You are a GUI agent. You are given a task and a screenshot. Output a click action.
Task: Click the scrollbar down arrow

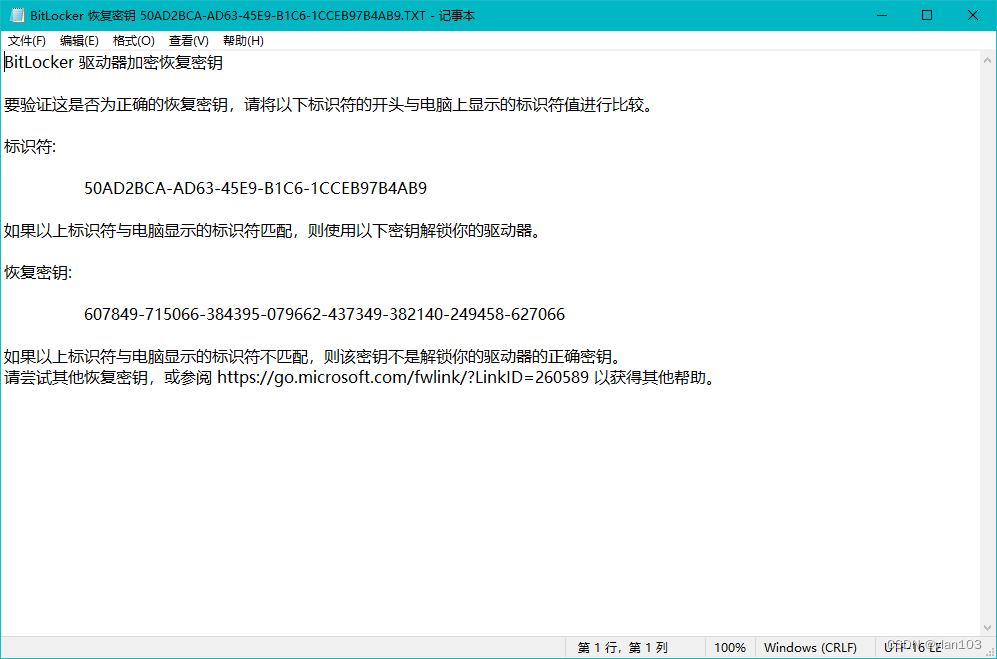pyautogui.click(x=987, y=627)
